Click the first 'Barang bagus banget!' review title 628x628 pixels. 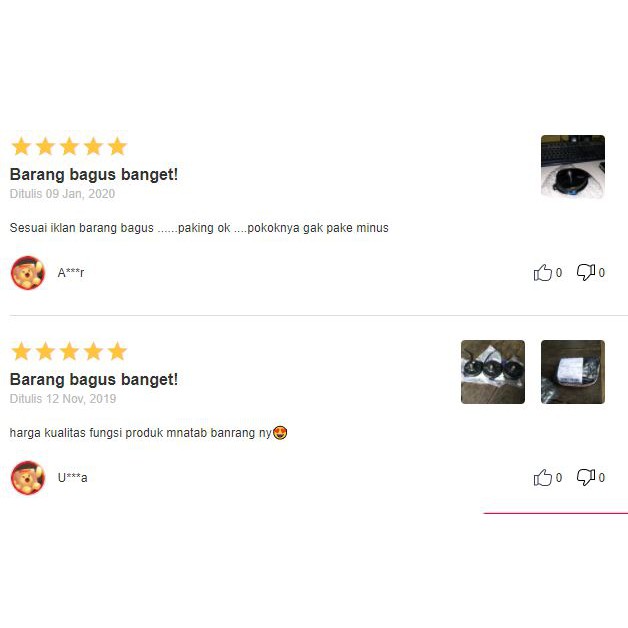(94, 175)
